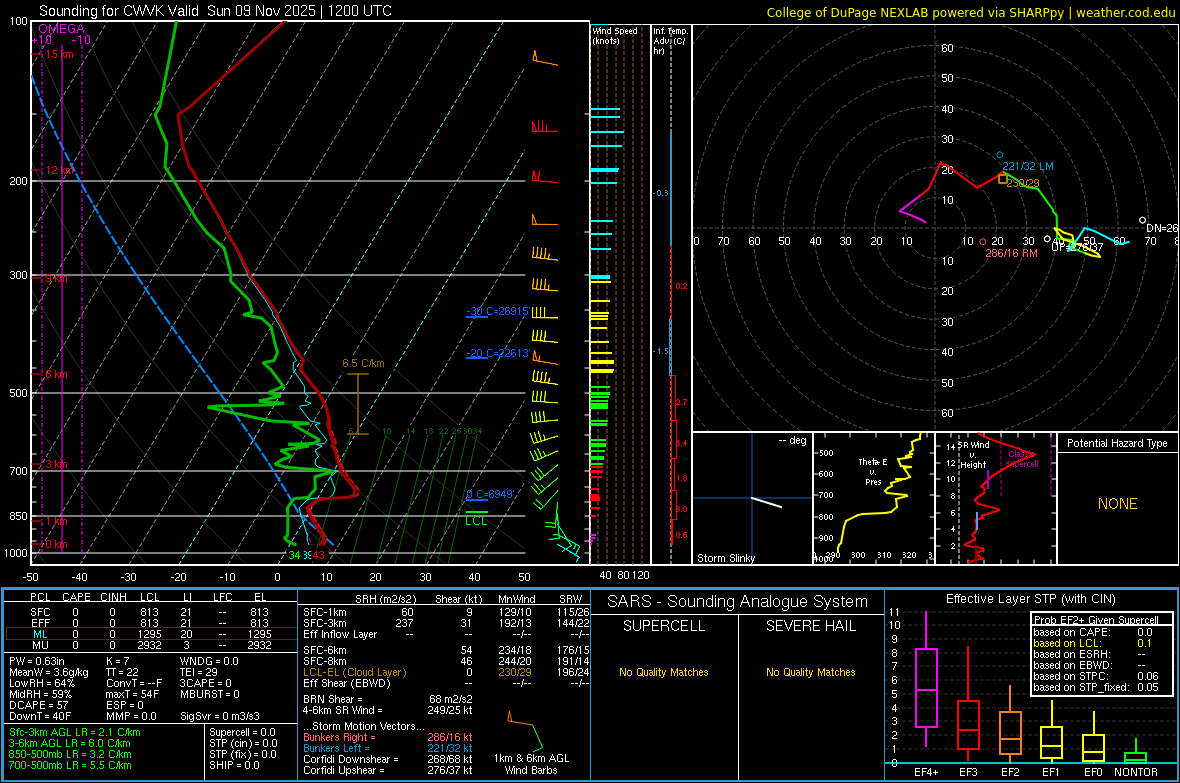Click the SFC parcel row label

point(40,612)
